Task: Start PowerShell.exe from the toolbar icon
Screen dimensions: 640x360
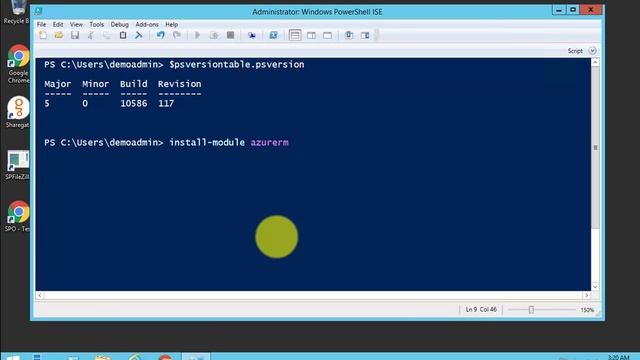Action: coord(273,36)
